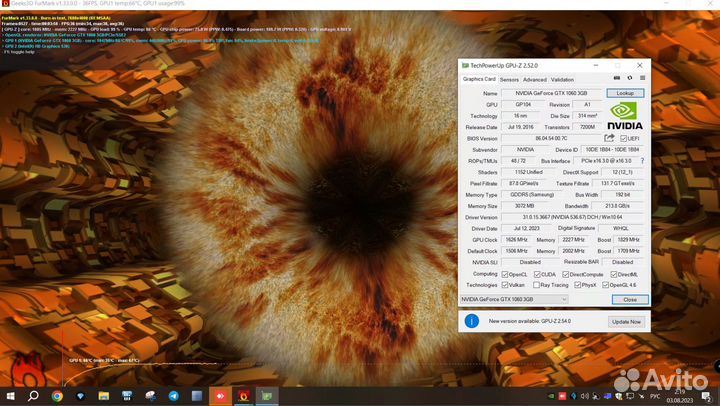Open File Explorer from the taskbar

104,396
